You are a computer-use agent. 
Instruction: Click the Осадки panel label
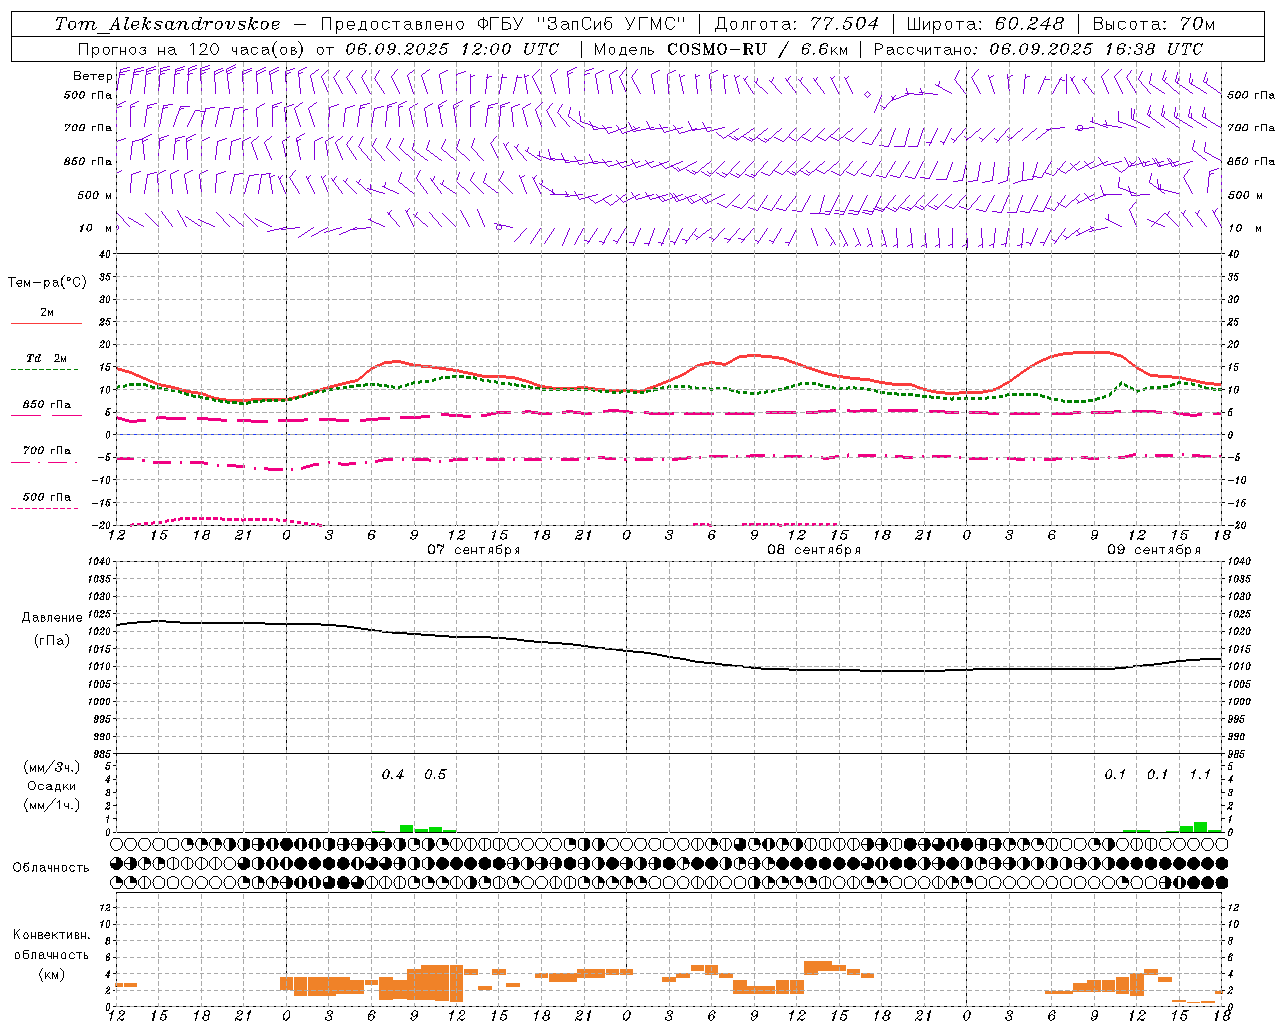51,786
